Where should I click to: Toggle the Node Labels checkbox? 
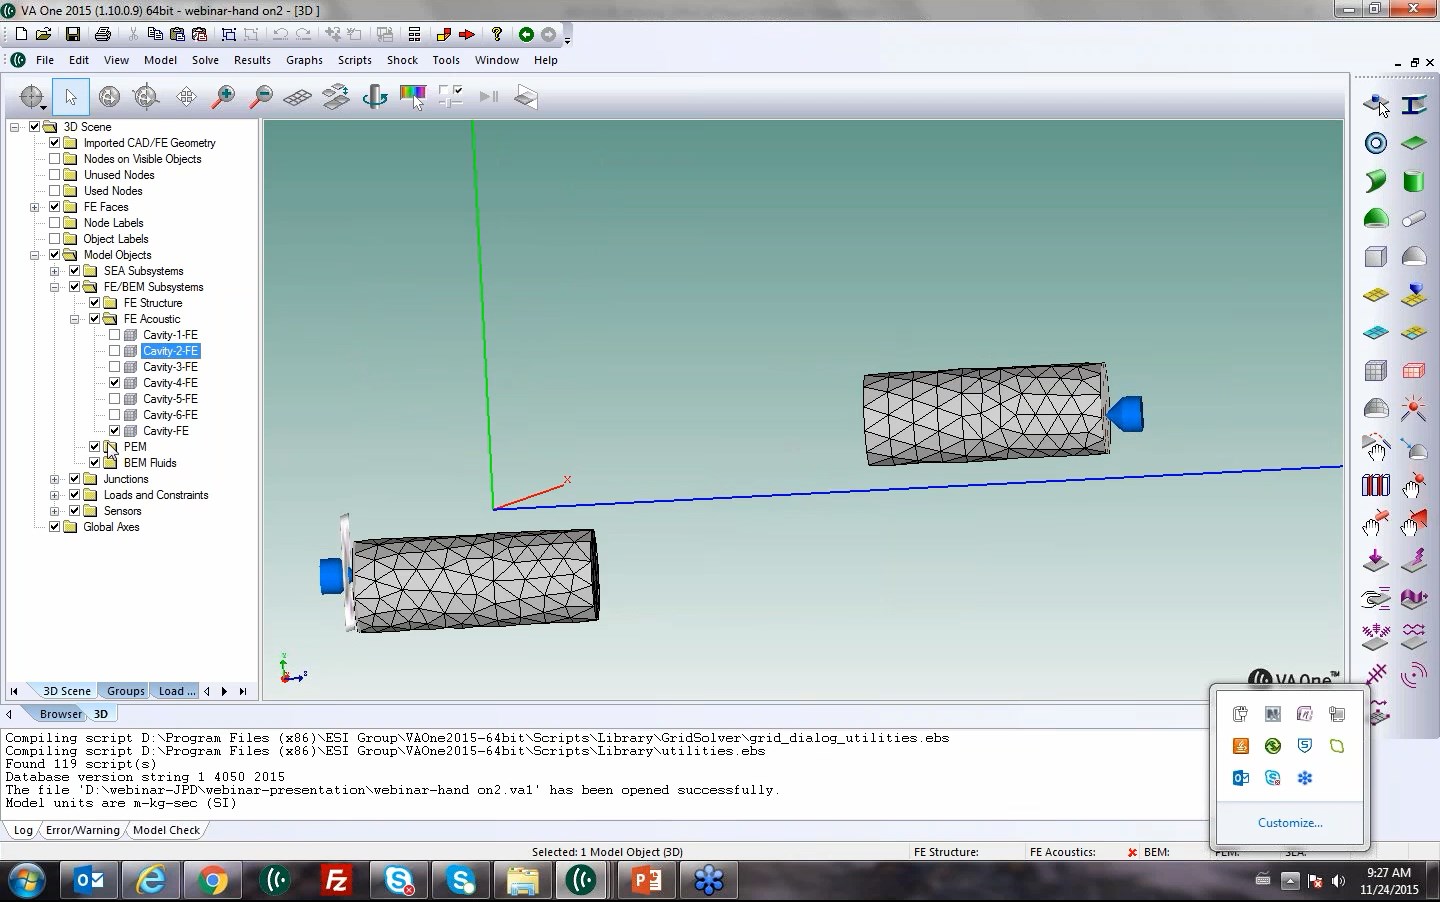point(54,223)
